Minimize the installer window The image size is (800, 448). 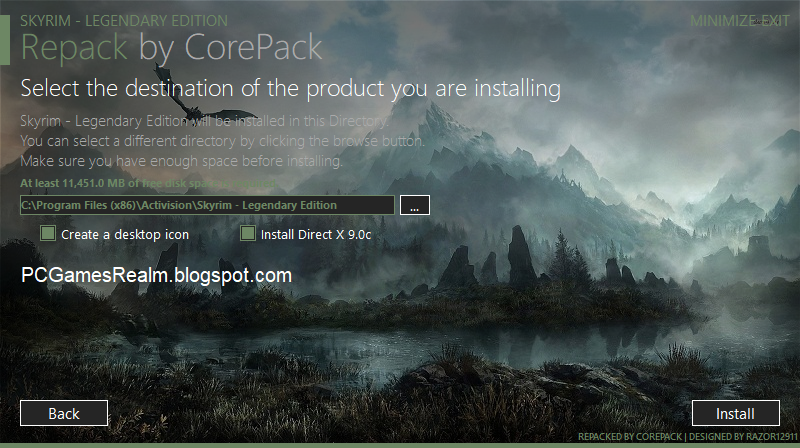point(722,21)
